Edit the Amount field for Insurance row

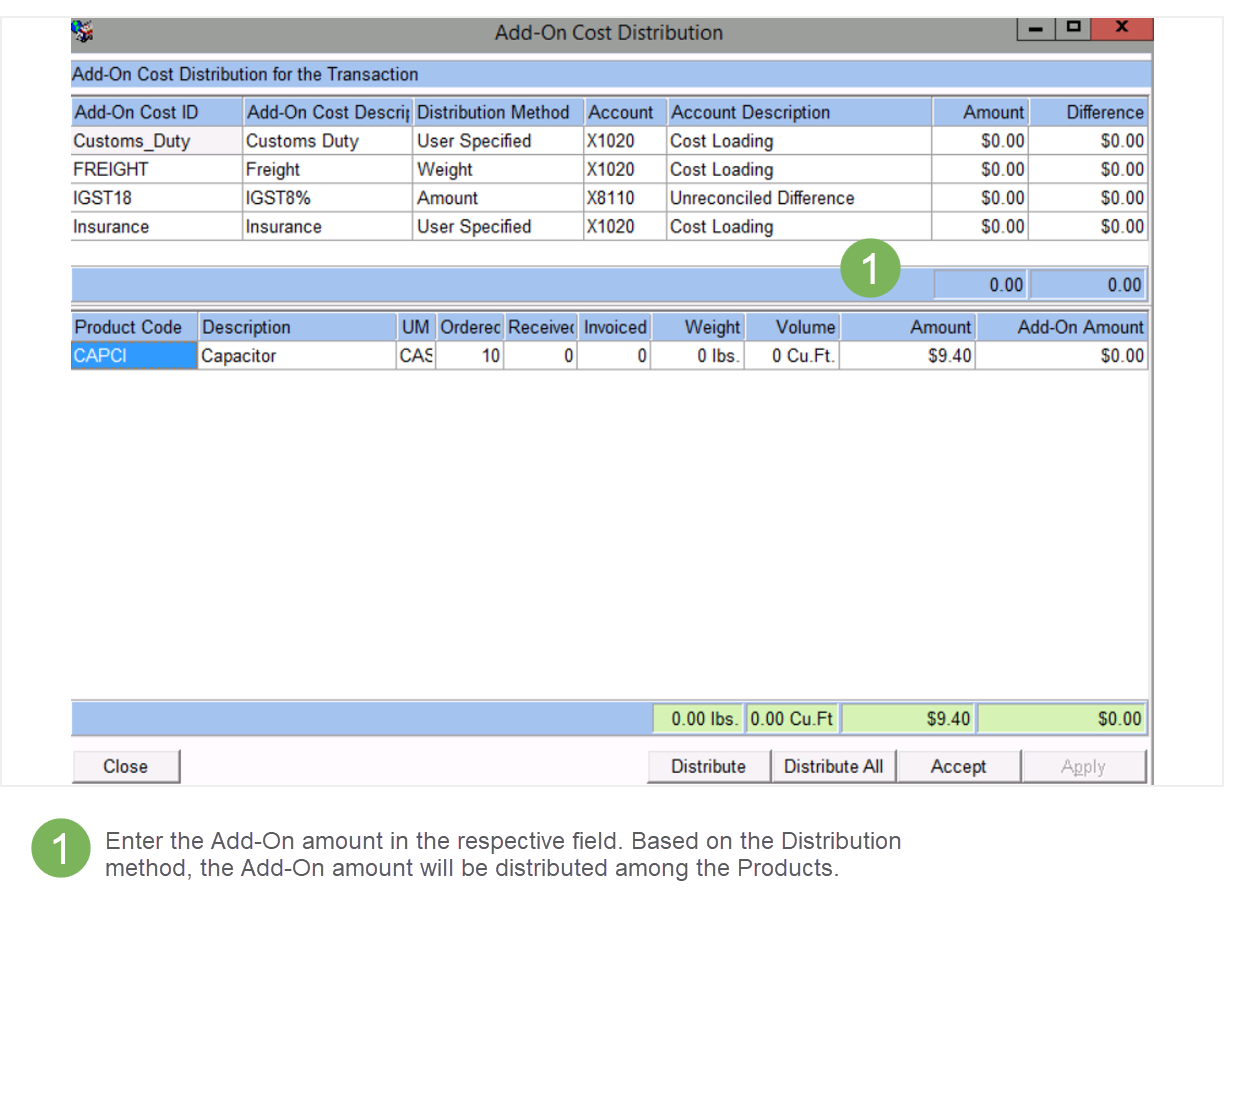pyautogui.click(x=980, y=227)
